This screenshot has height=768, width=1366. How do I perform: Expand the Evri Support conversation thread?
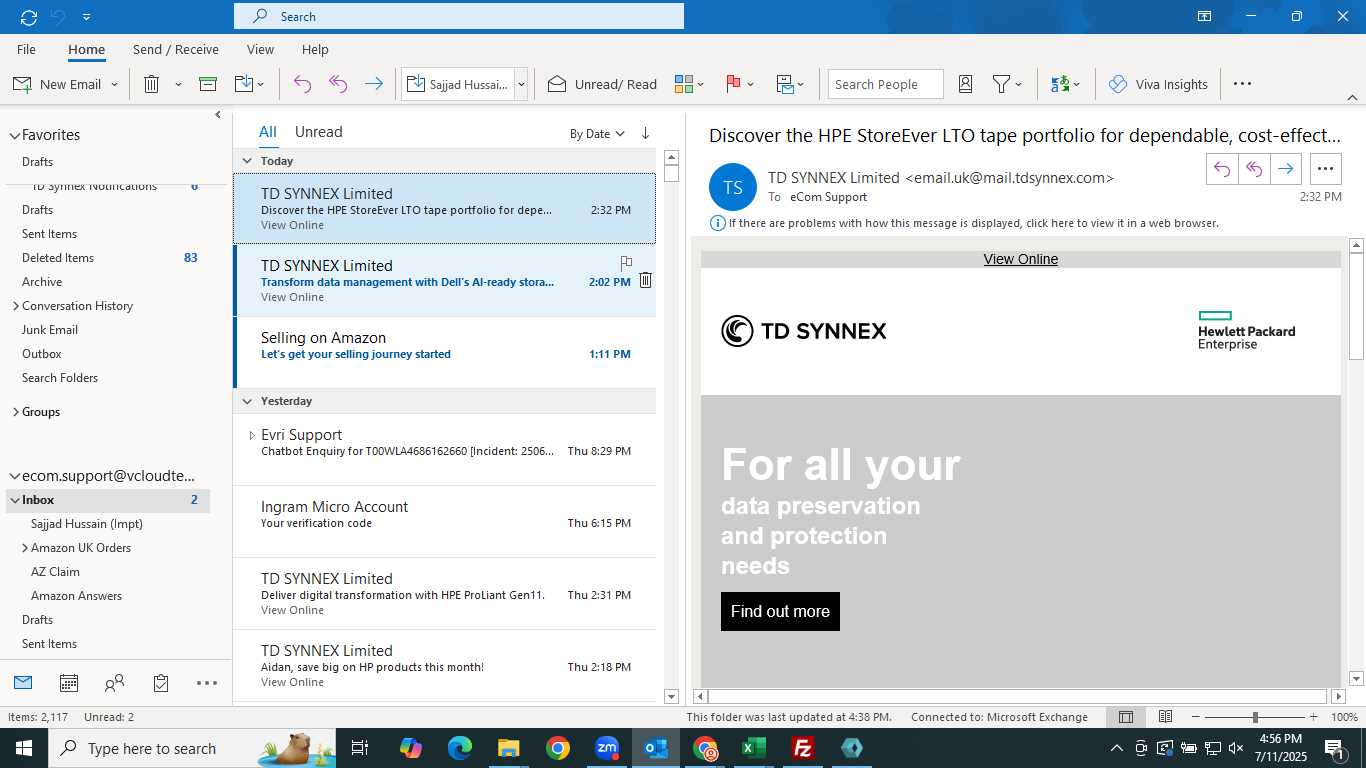tap(252, 435)
